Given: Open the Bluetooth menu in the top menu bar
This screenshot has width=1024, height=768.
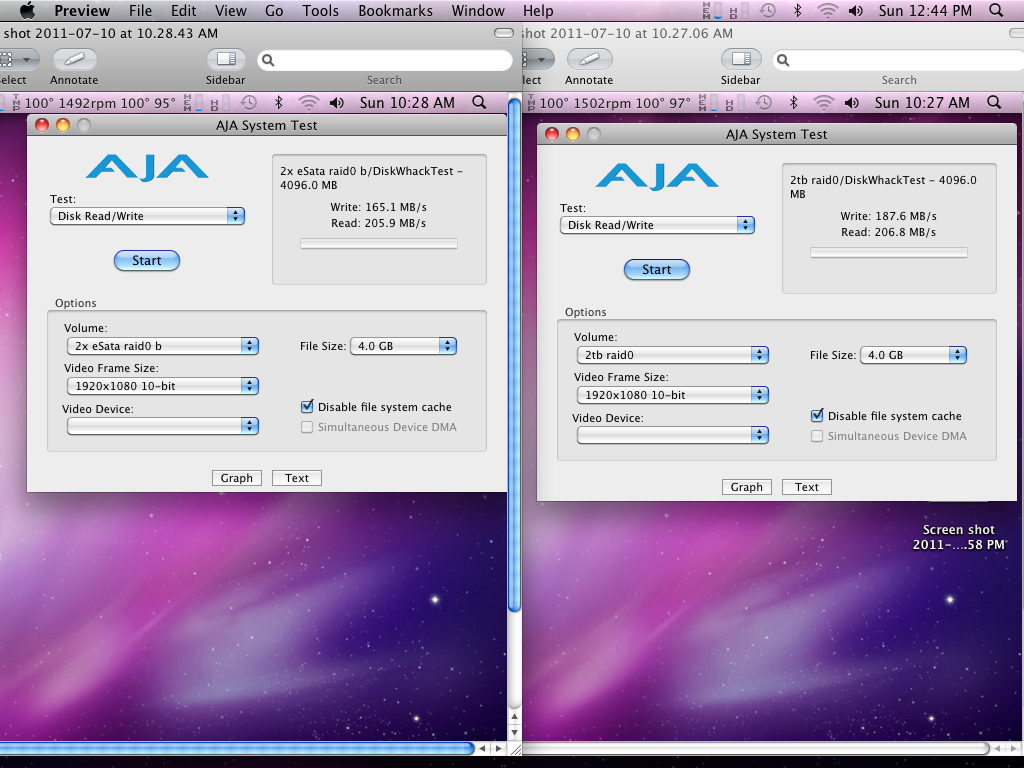Looking at the screenshot, I should [x=797, y=10].
